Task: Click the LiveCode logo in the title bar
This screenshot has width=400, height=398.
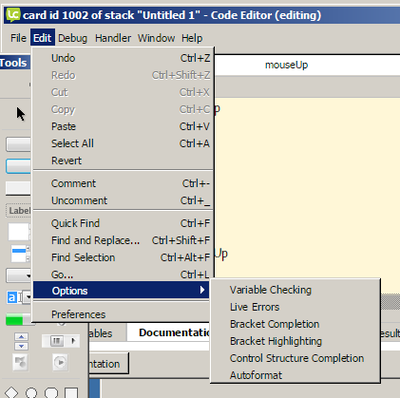Action: tap(13, 15)
